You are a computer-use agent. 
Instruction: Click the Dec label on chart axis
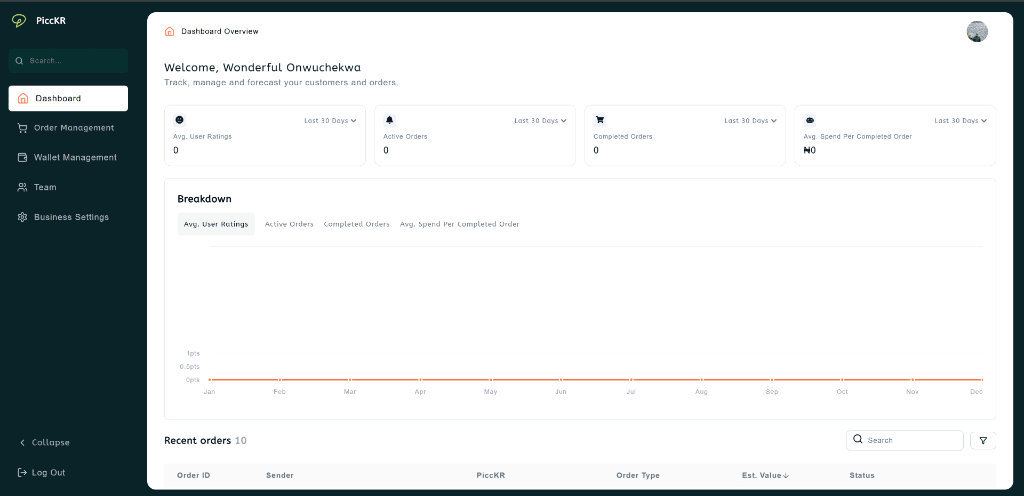click(976, 392)
